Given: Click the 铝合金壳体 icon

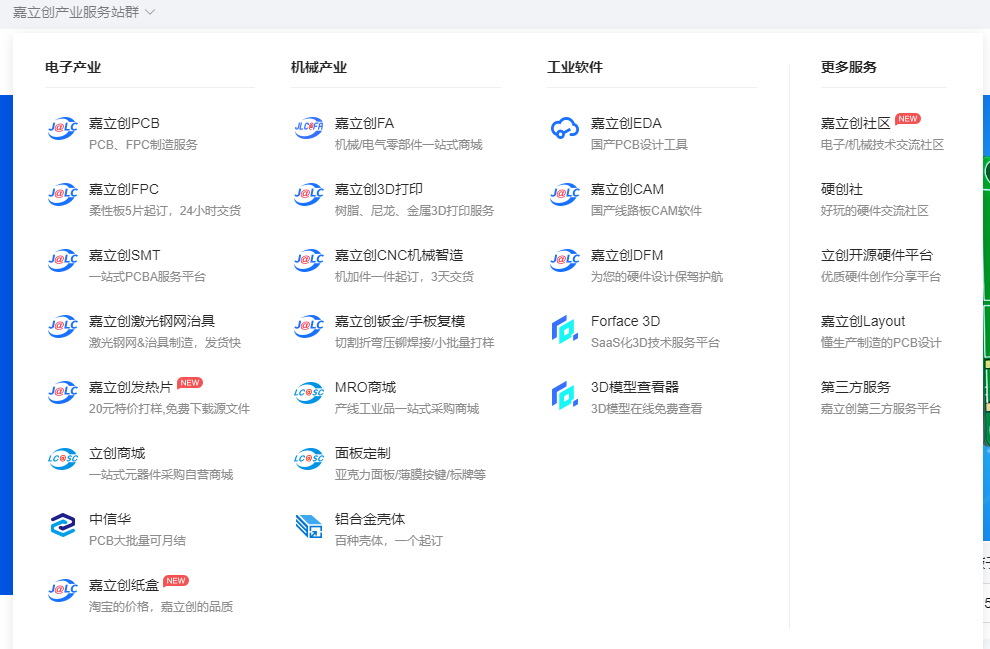Looking at the screenshot, I should click(x=309, y=524).
